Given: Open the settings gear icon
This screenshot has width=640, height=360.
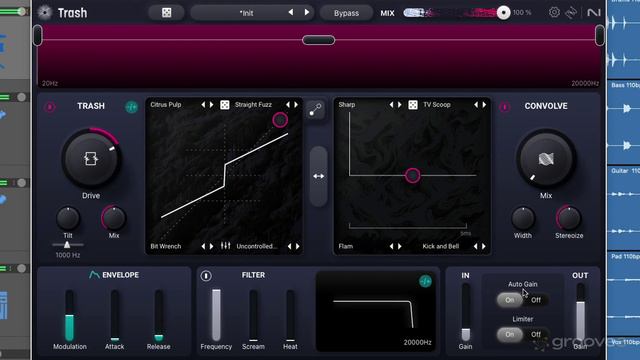Looking at the screenshot, I should [554, 13].
